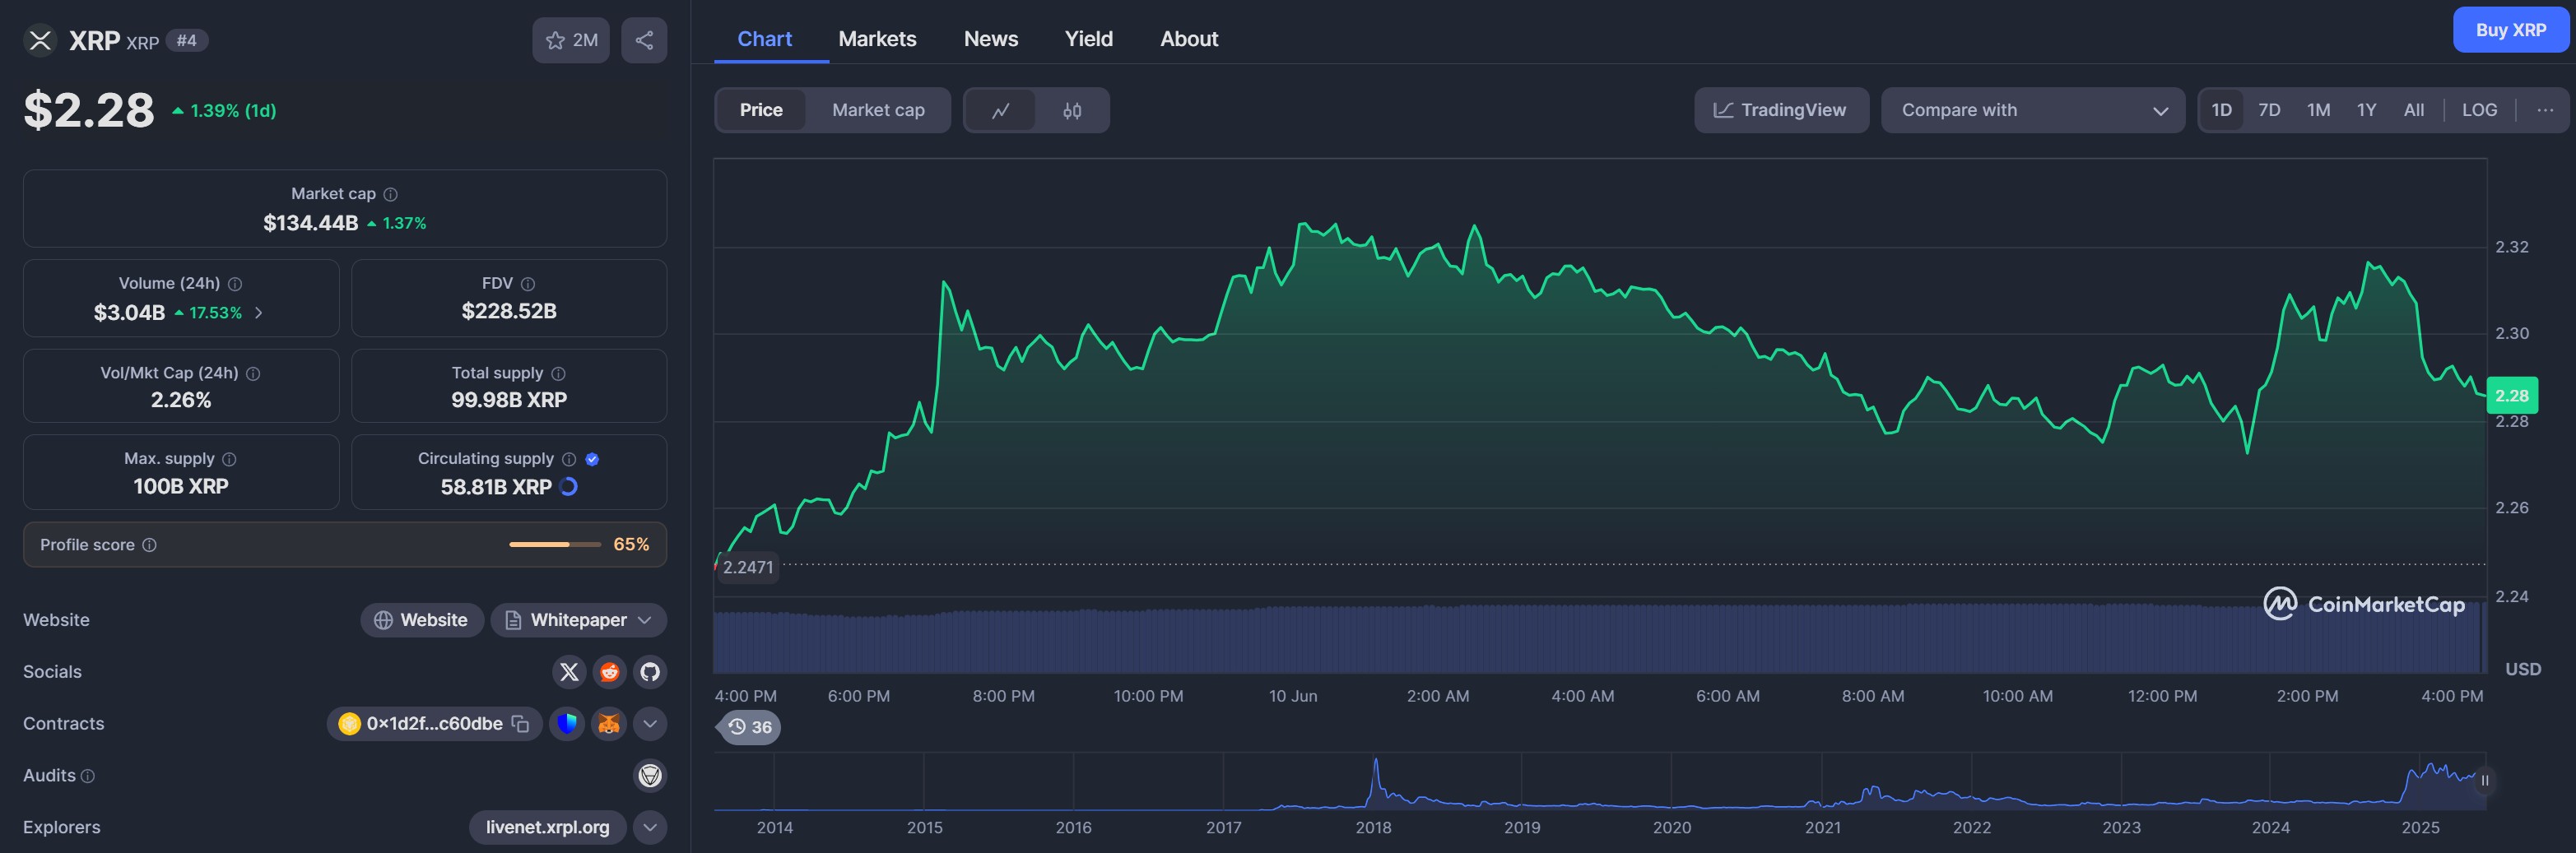
Task: Click the 2.28 current price tag
Action: click(2511, 396)
